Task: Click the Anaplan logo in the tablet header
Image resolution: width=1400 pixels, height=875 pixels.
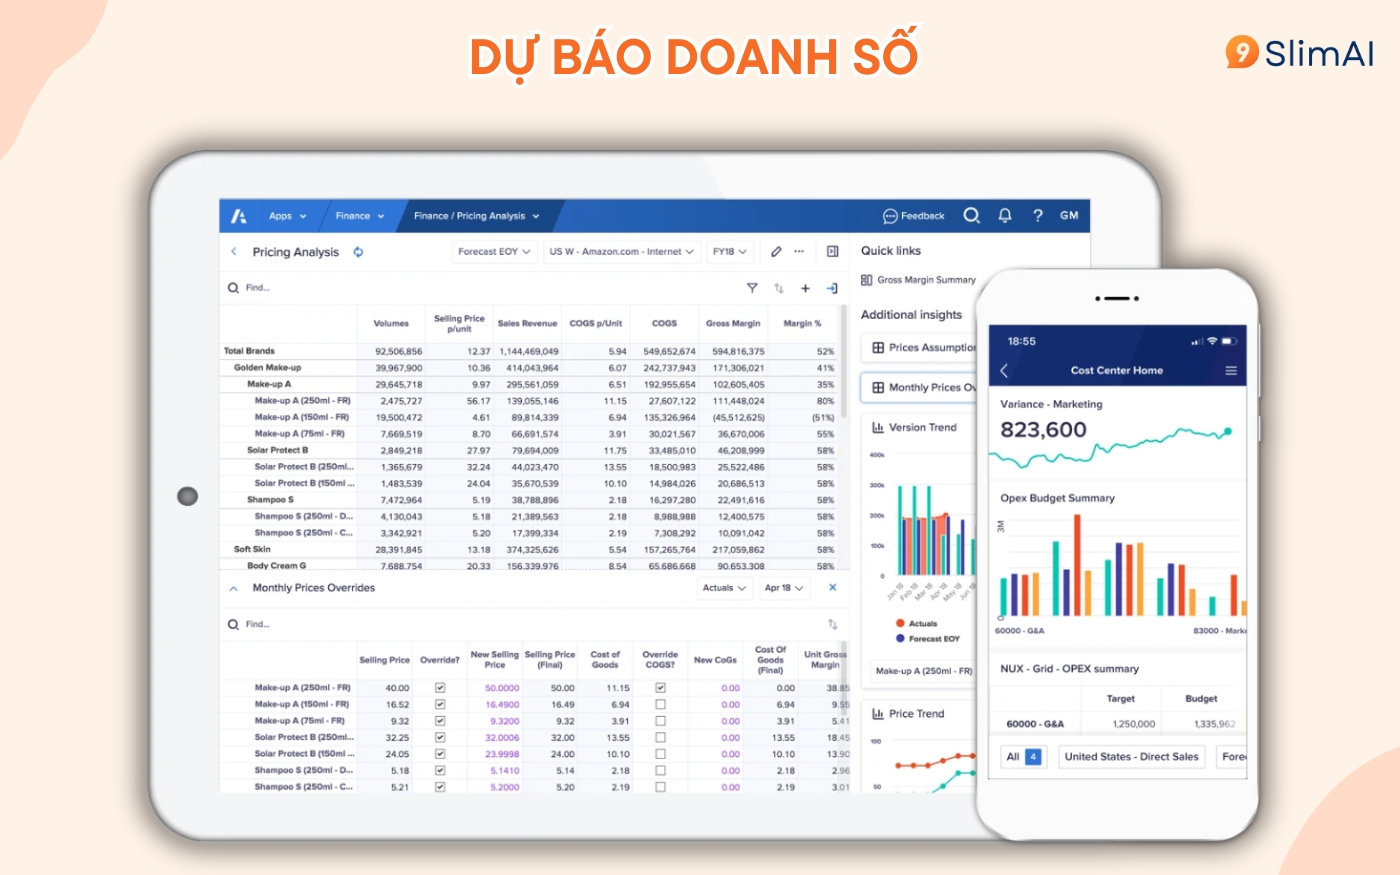Action: coord(239,216)
